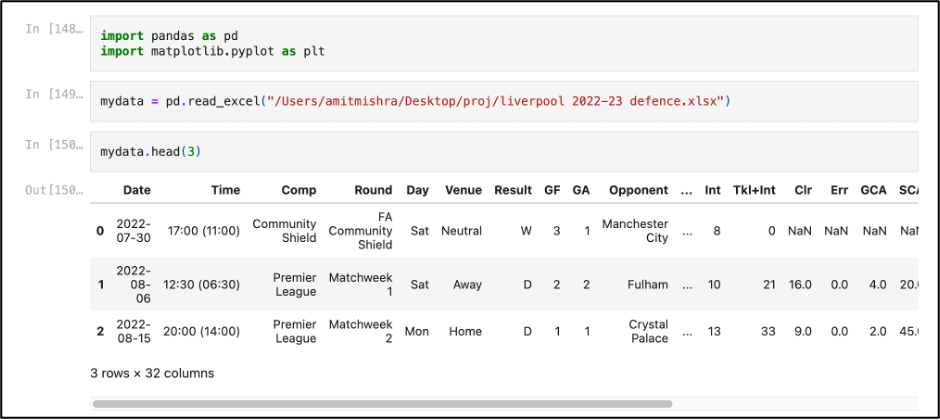This screenshot has width=940, height=420.
Task: Select the 2022-08-15 date cell
Action: 133,331
